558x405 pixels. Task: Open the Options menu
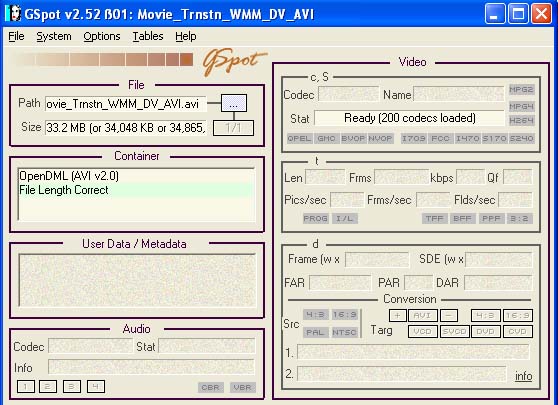(102, 36)
